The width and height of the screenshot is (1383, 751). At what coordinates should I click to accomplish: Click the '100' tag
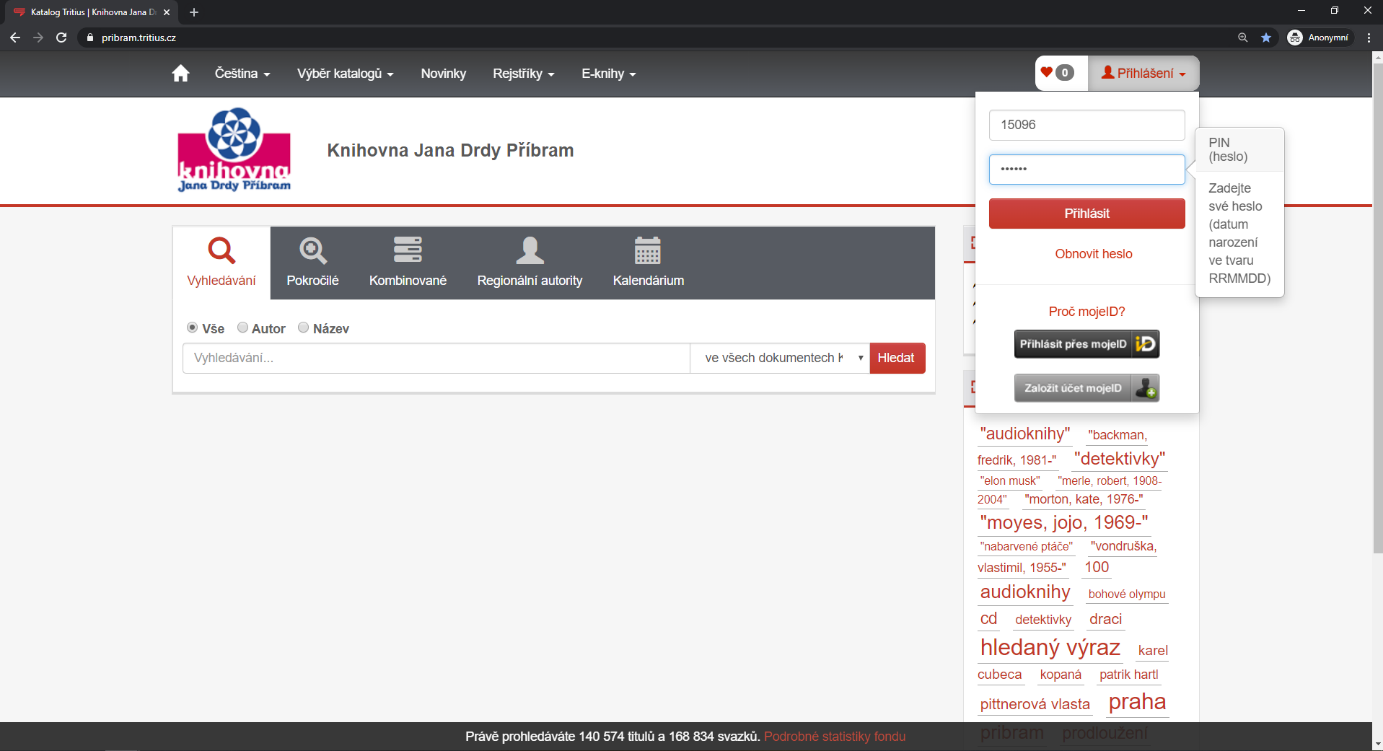point(1097,567)
